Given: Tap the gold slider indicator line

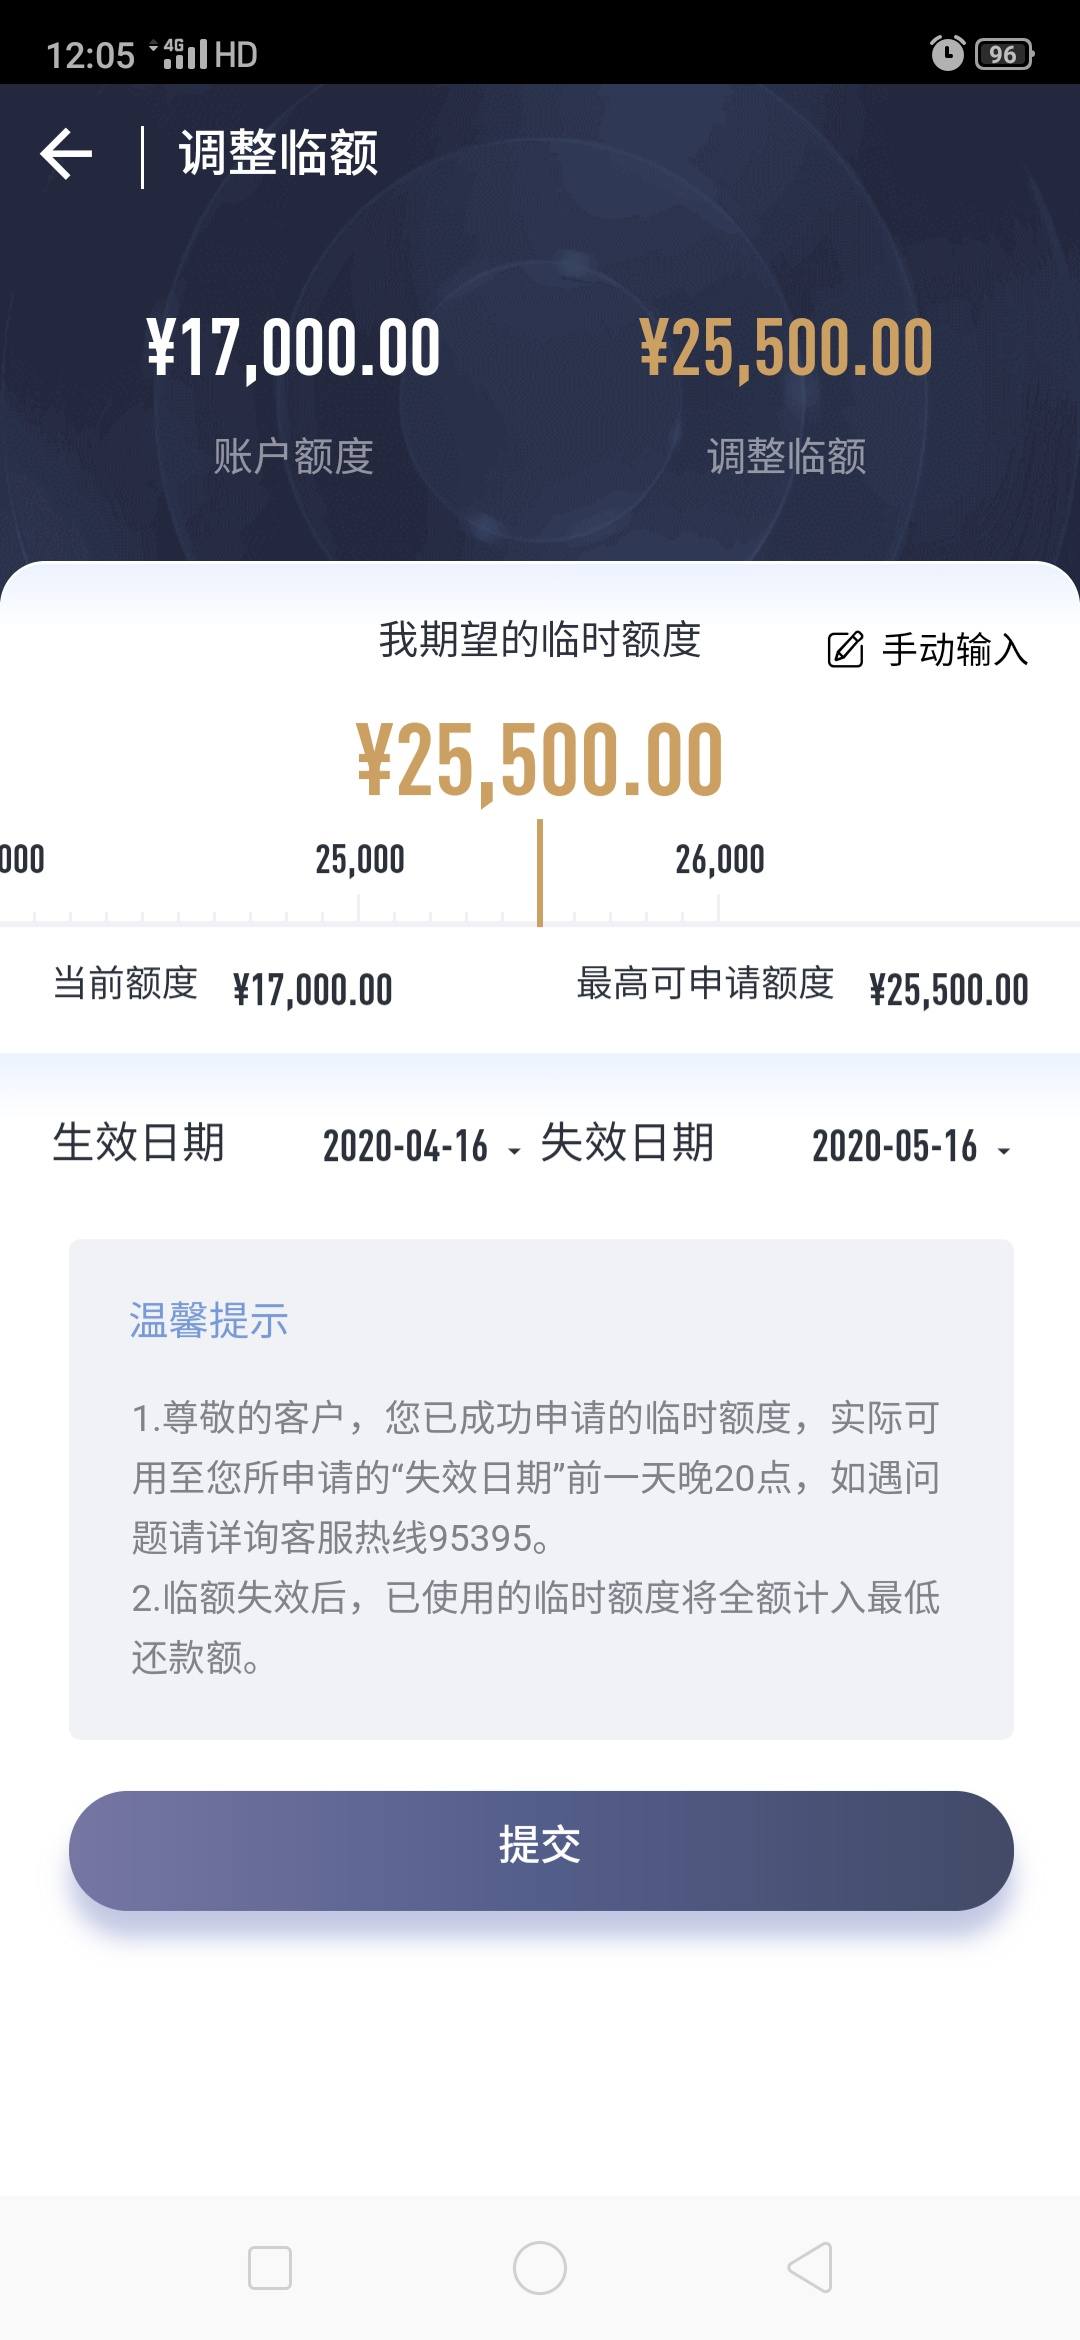Looking at the screenshot, I should 540,873.
